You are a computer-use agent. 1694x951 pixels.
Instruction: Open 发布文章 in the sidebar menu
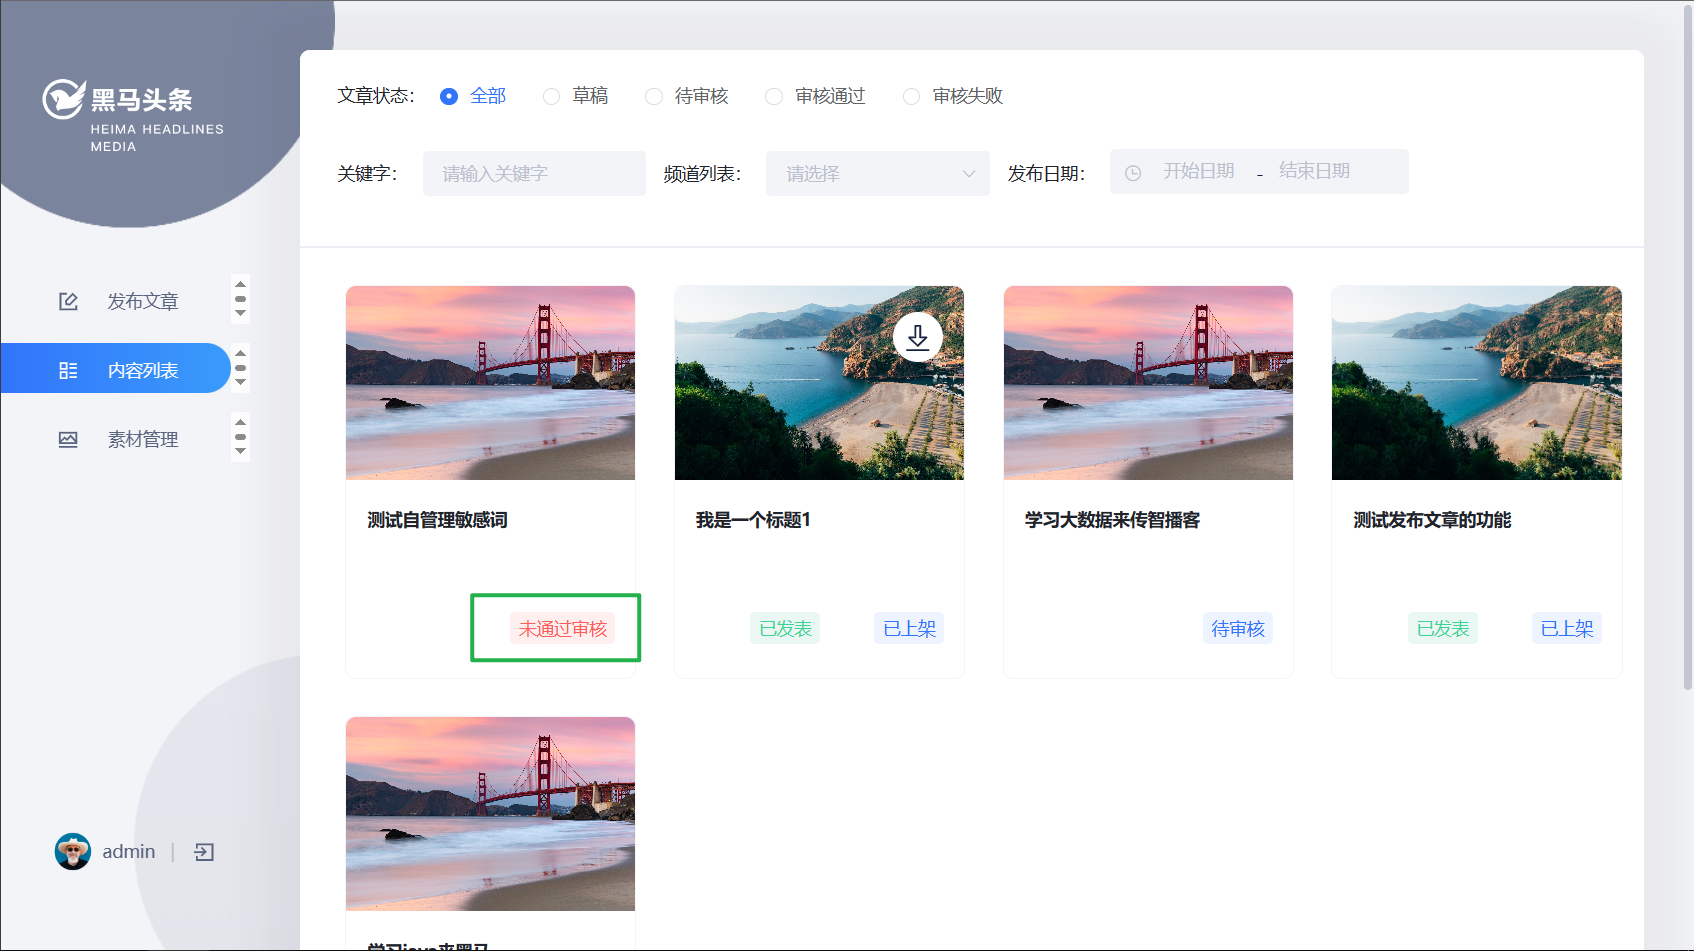(x=143, y=301)
